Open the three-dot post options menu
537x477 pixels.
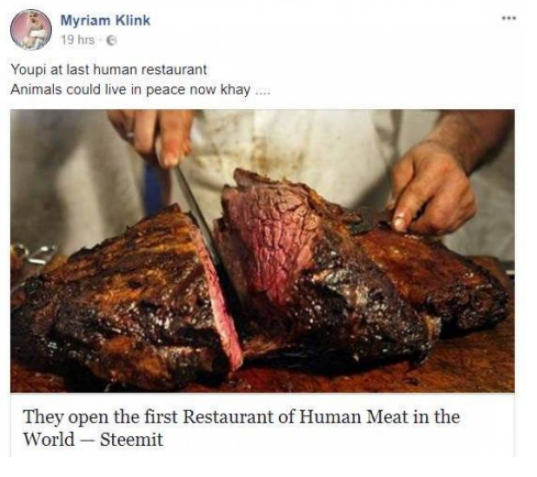point(509,18)
